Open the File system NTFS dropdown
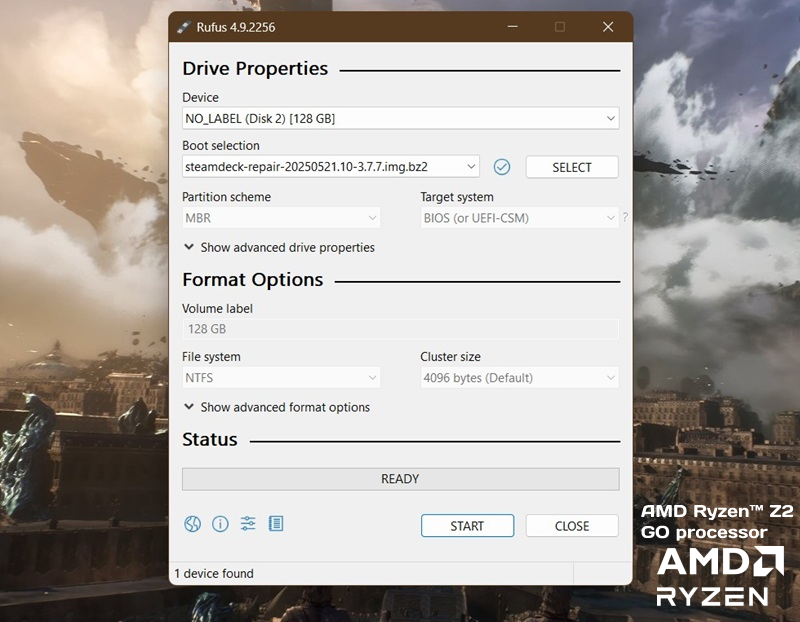The image size is (800, 622). 281,378
